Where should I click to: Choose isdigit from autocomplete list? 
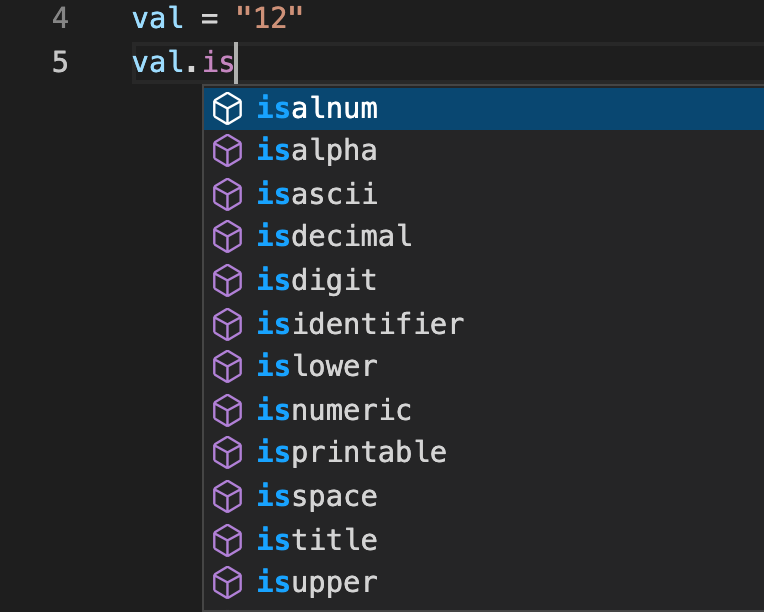pos(484,281)
